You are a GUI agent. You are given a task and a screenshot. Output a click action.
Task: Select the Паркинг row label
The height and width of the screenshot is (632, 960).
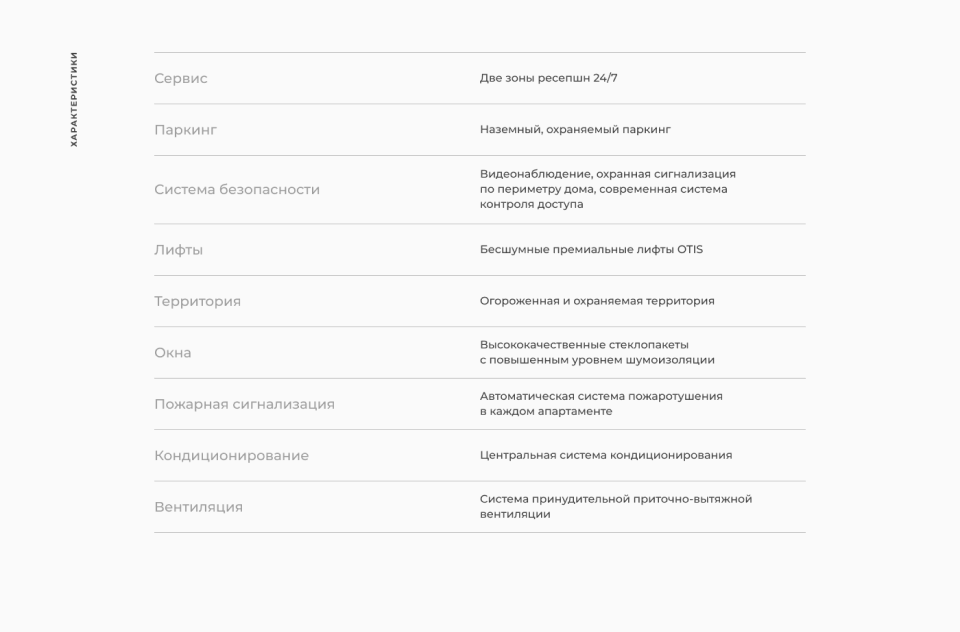(x=185, y=130)
